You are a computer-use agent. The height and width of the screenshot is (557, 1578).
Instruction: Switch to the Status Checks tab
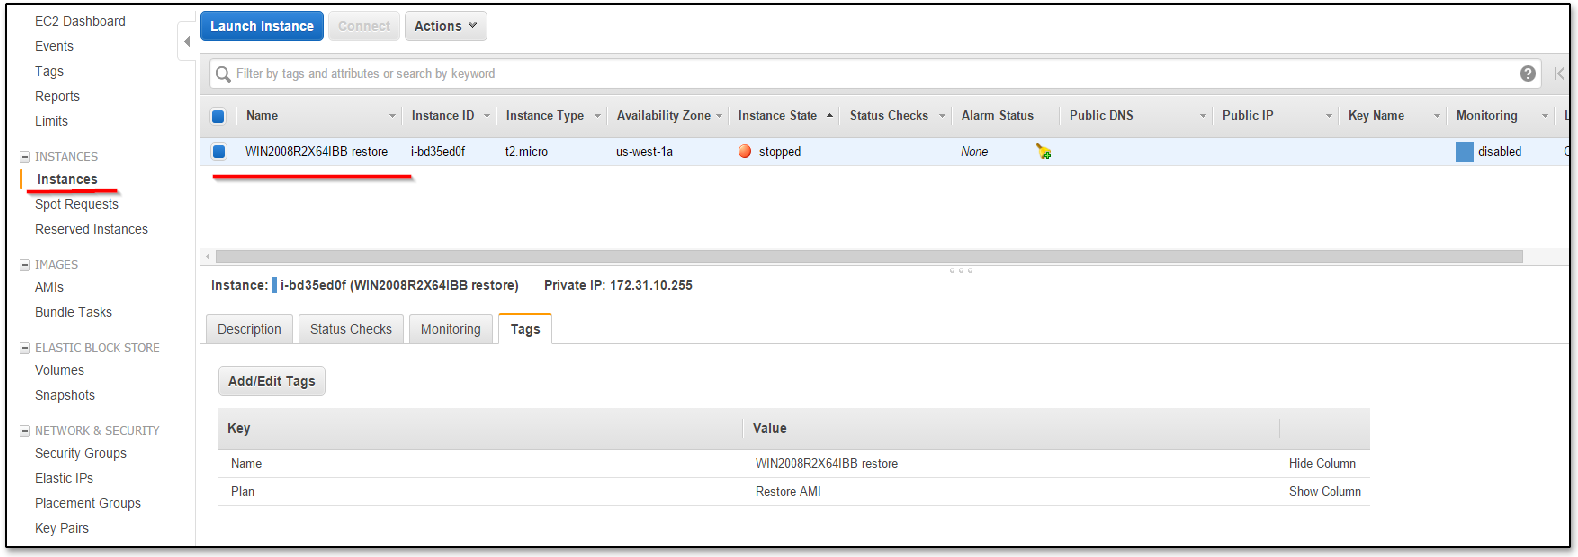(350, 329)
